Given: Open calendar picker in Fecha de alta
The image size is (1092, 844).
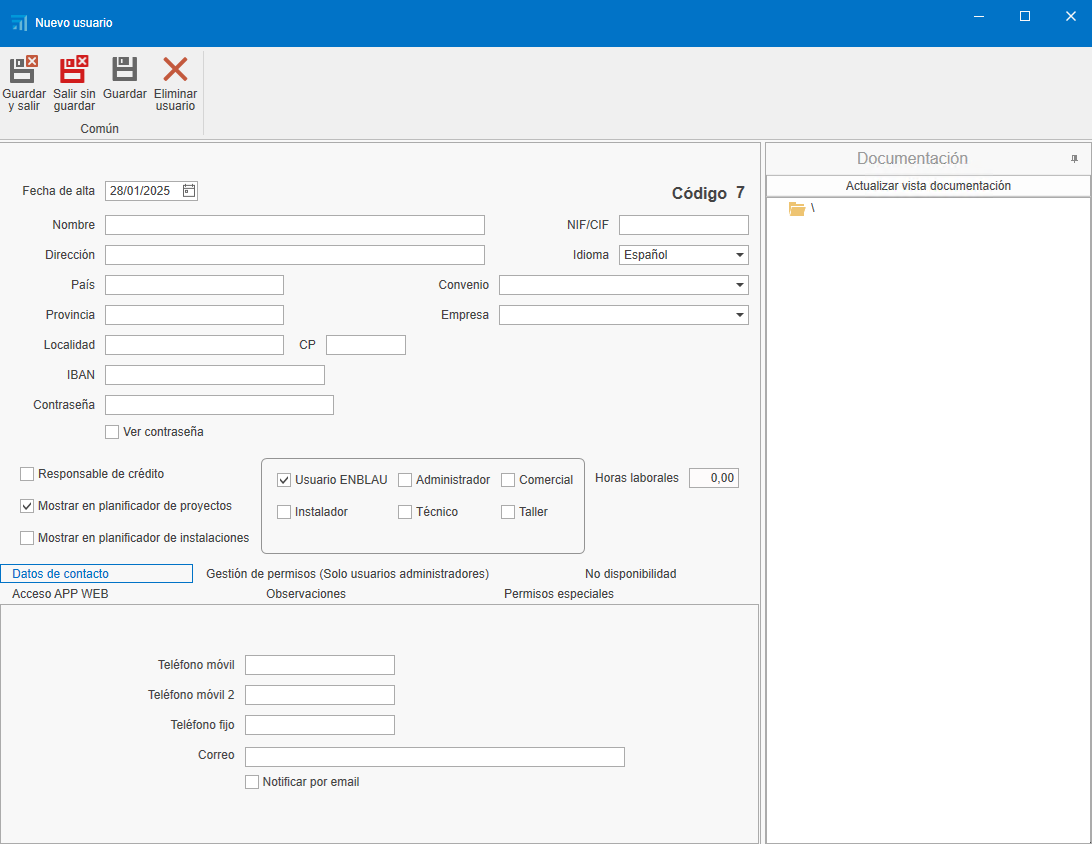Looking at the screenshot, I should tap(189, 191).
